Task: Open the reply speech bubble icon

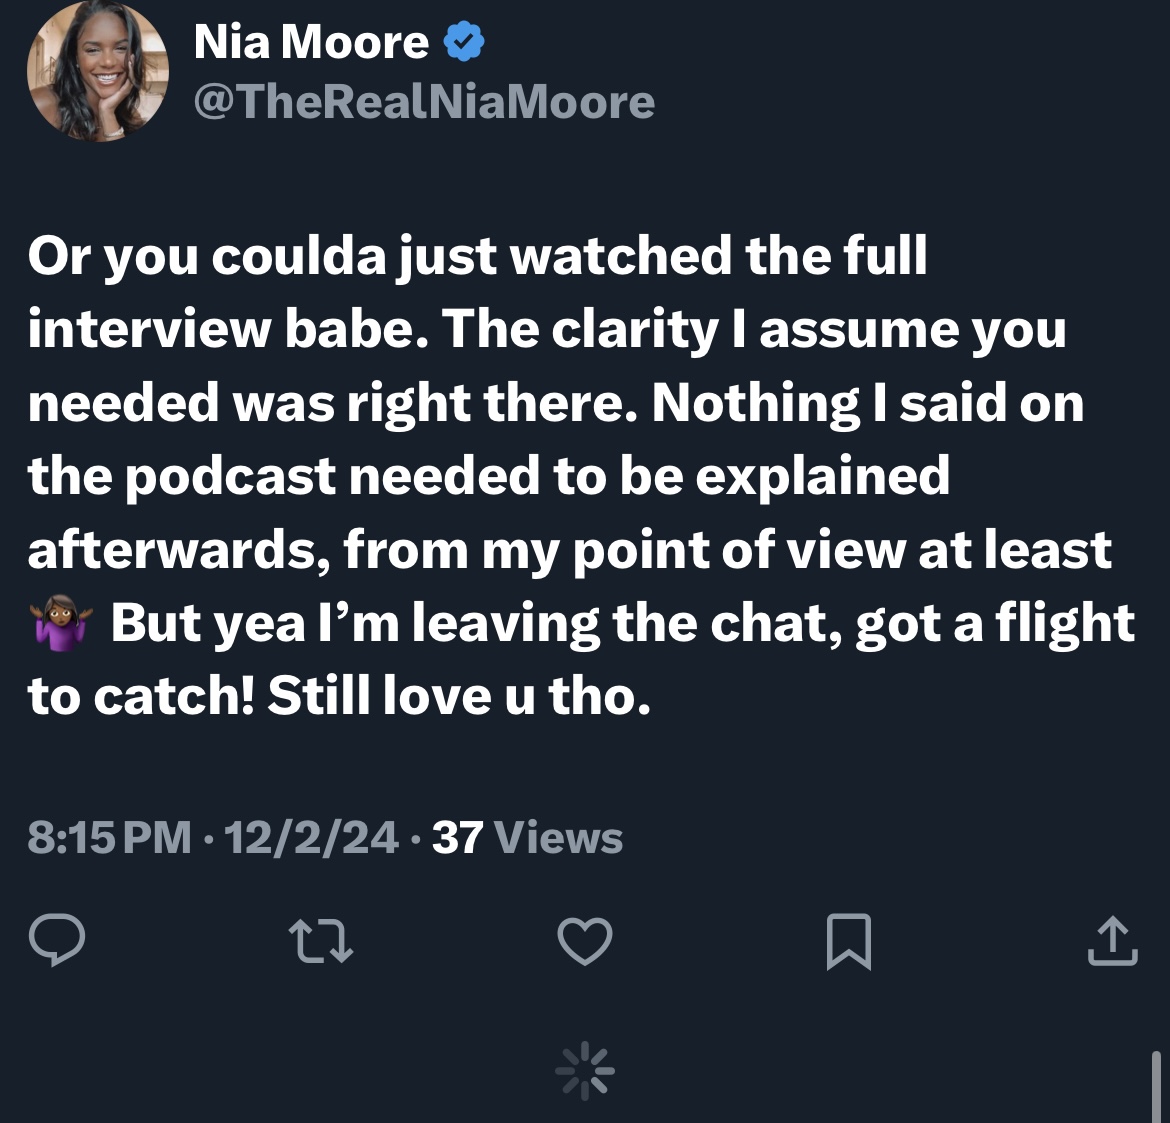Action: tap(57, 939)
